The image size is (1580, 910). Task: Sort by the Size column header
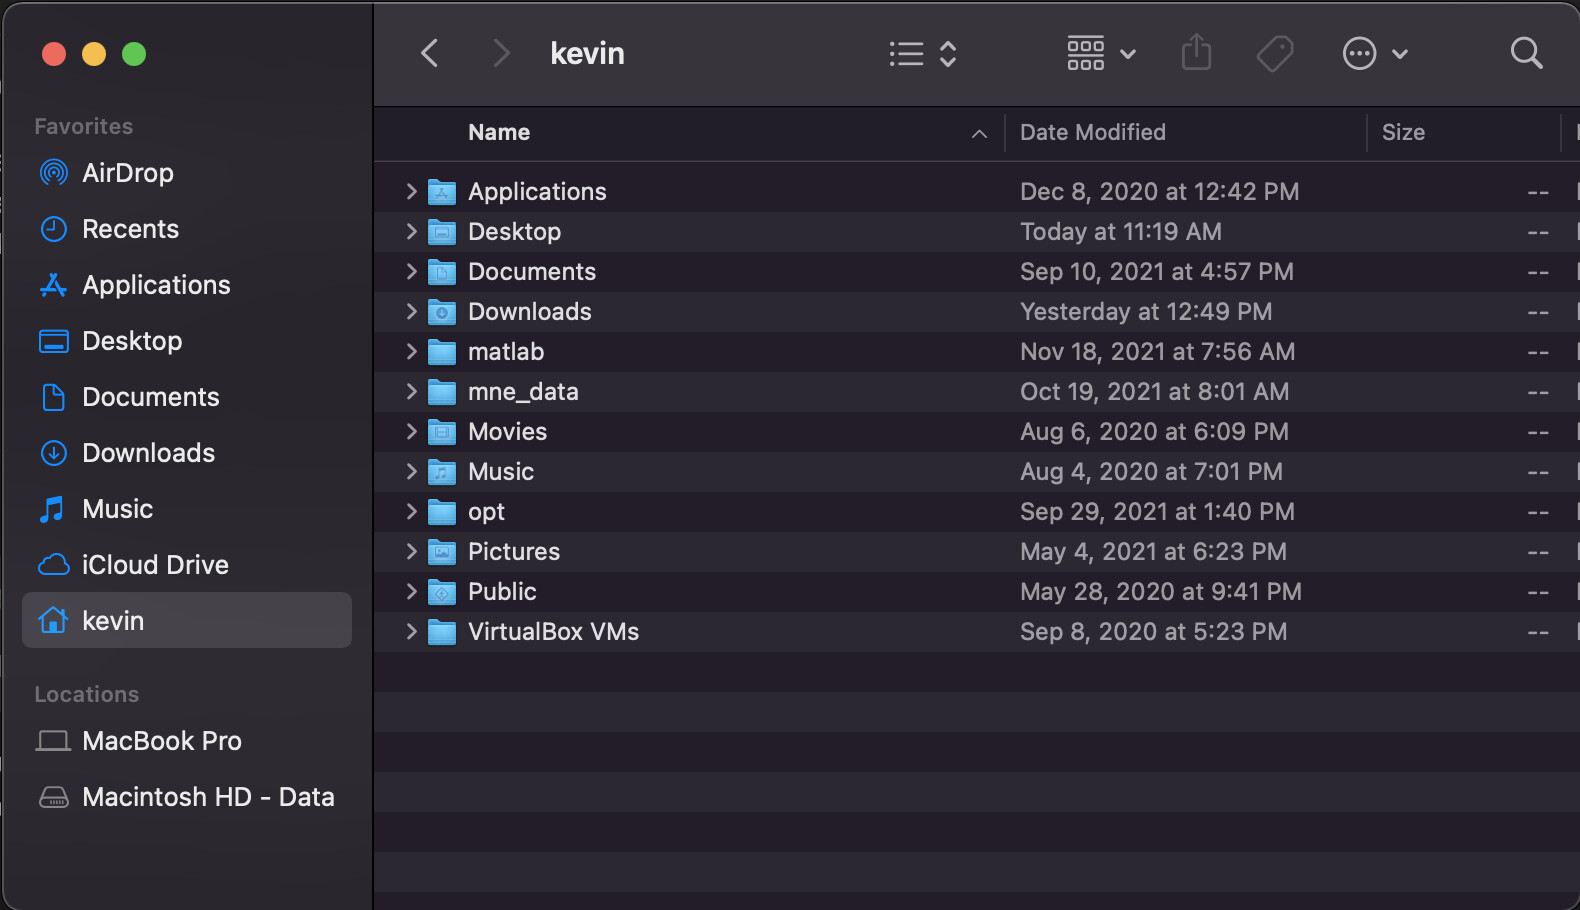(x=1403, y=132)
